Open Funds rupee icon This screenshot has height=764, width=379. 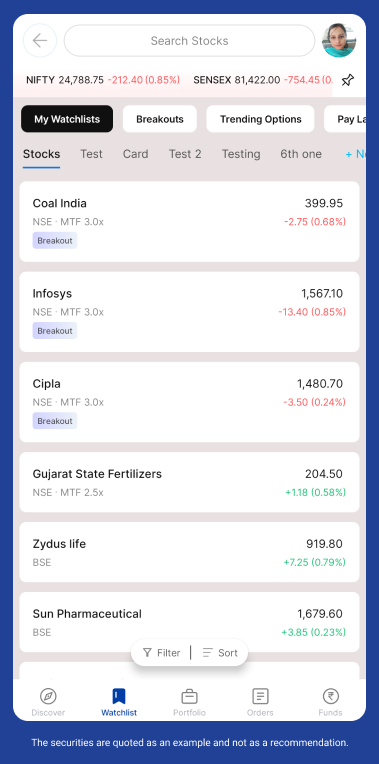(x=330, y=696)
